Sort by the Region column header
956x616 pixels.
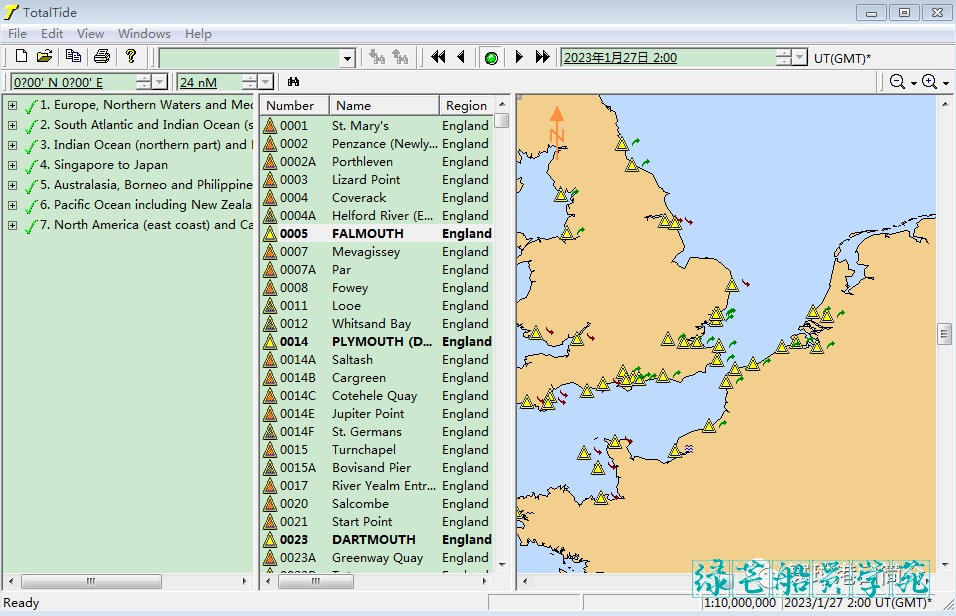point(466,106)
